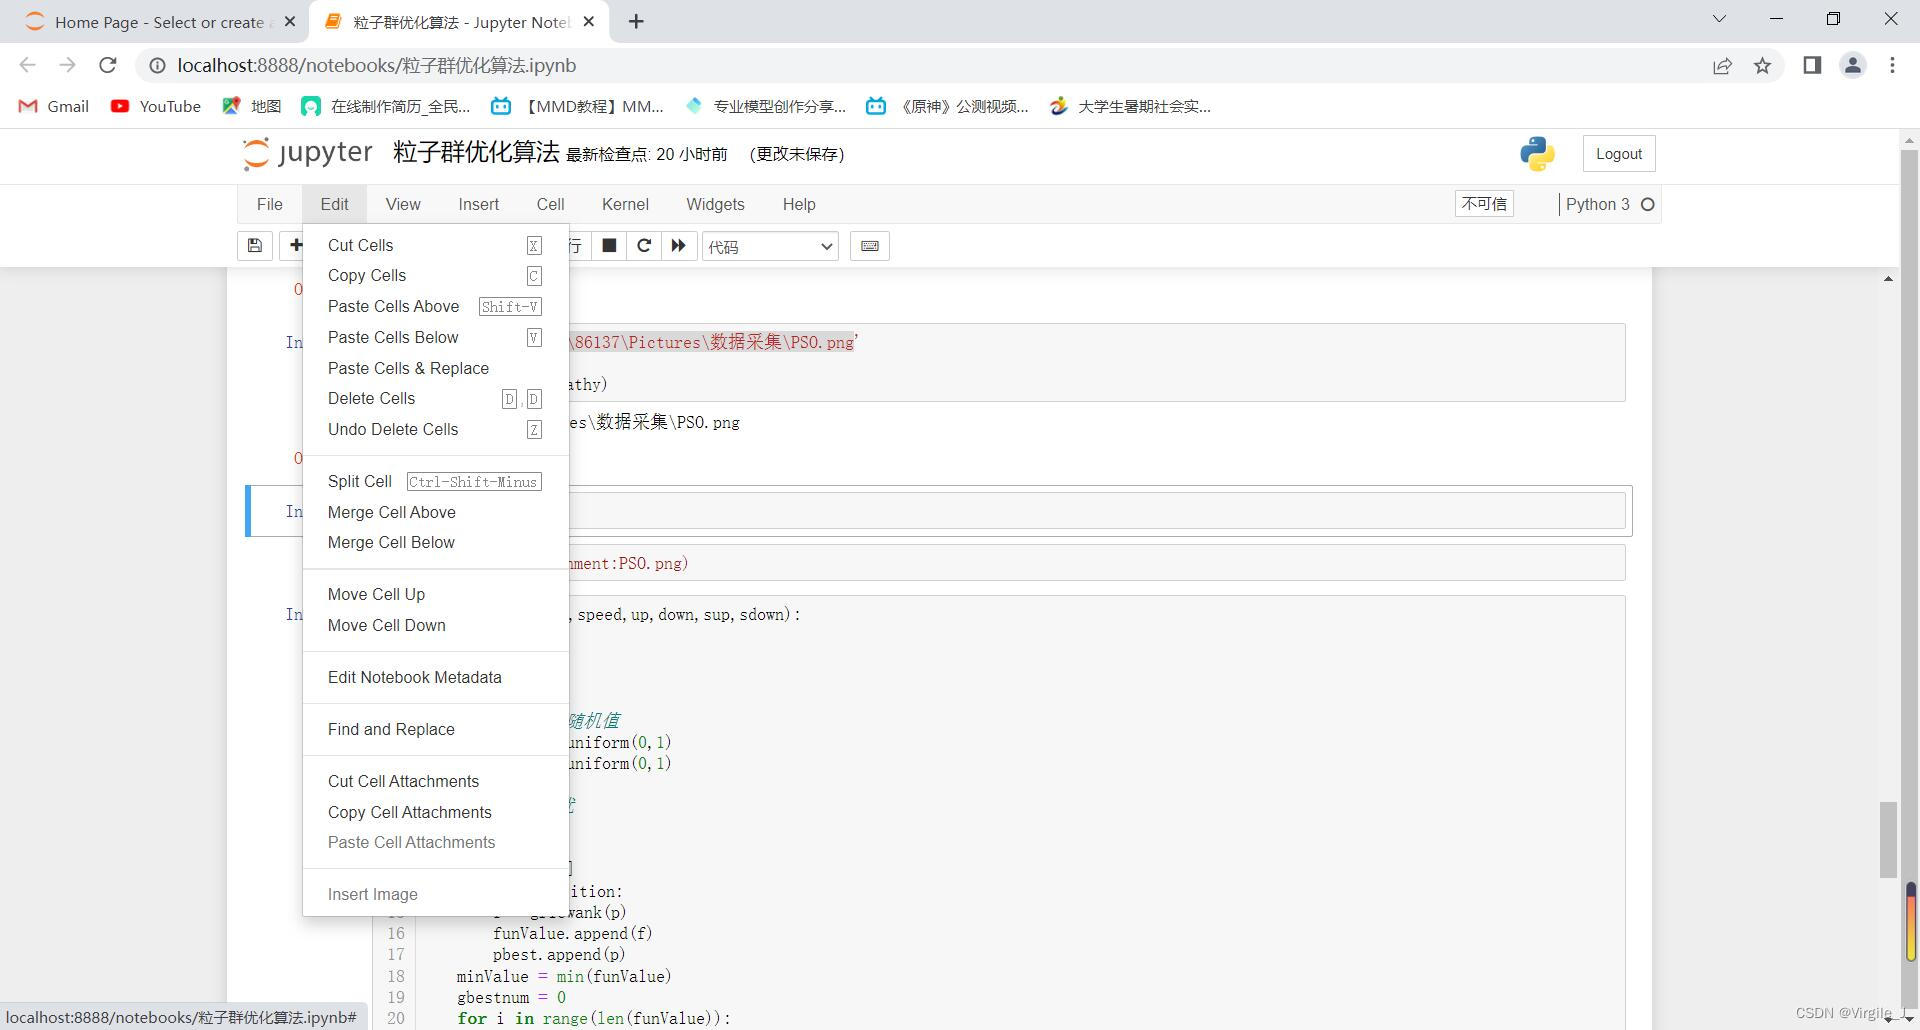
Task: Select Move Cell Down
Action: [x=436, y=625]
